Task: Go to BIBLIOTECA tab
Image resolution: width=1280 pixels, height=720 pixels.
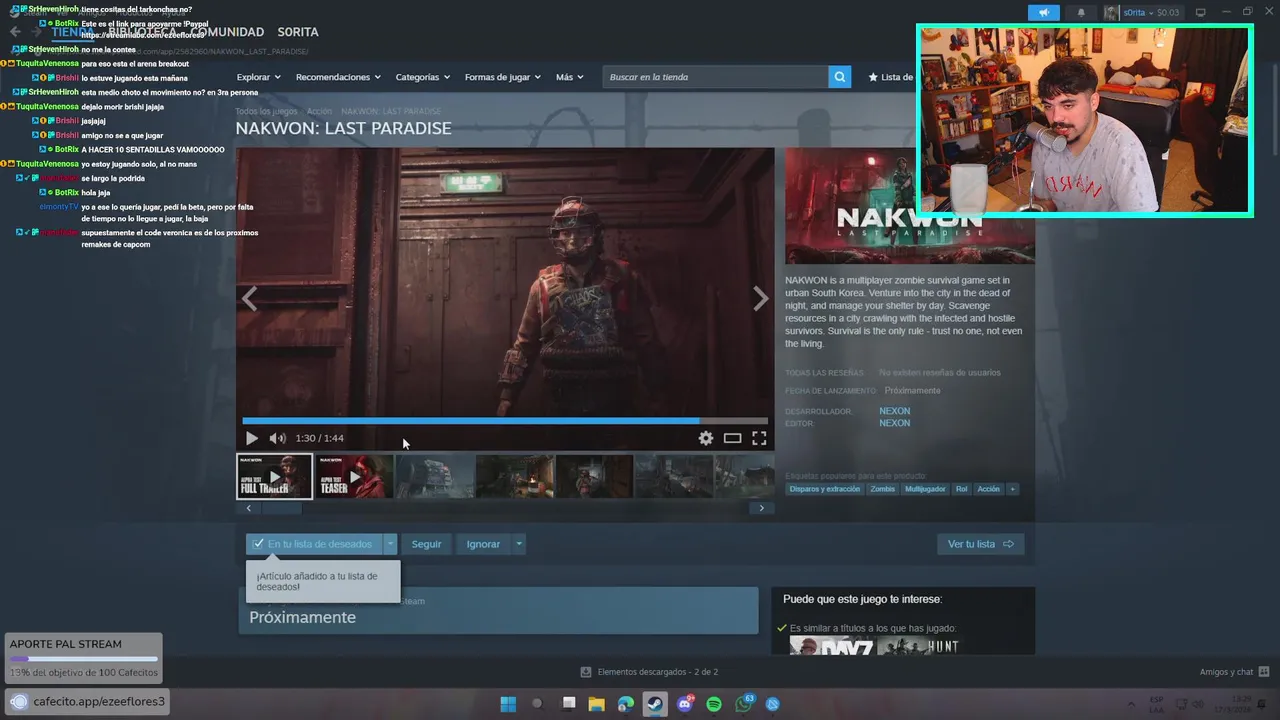Action: pos(142,32)
